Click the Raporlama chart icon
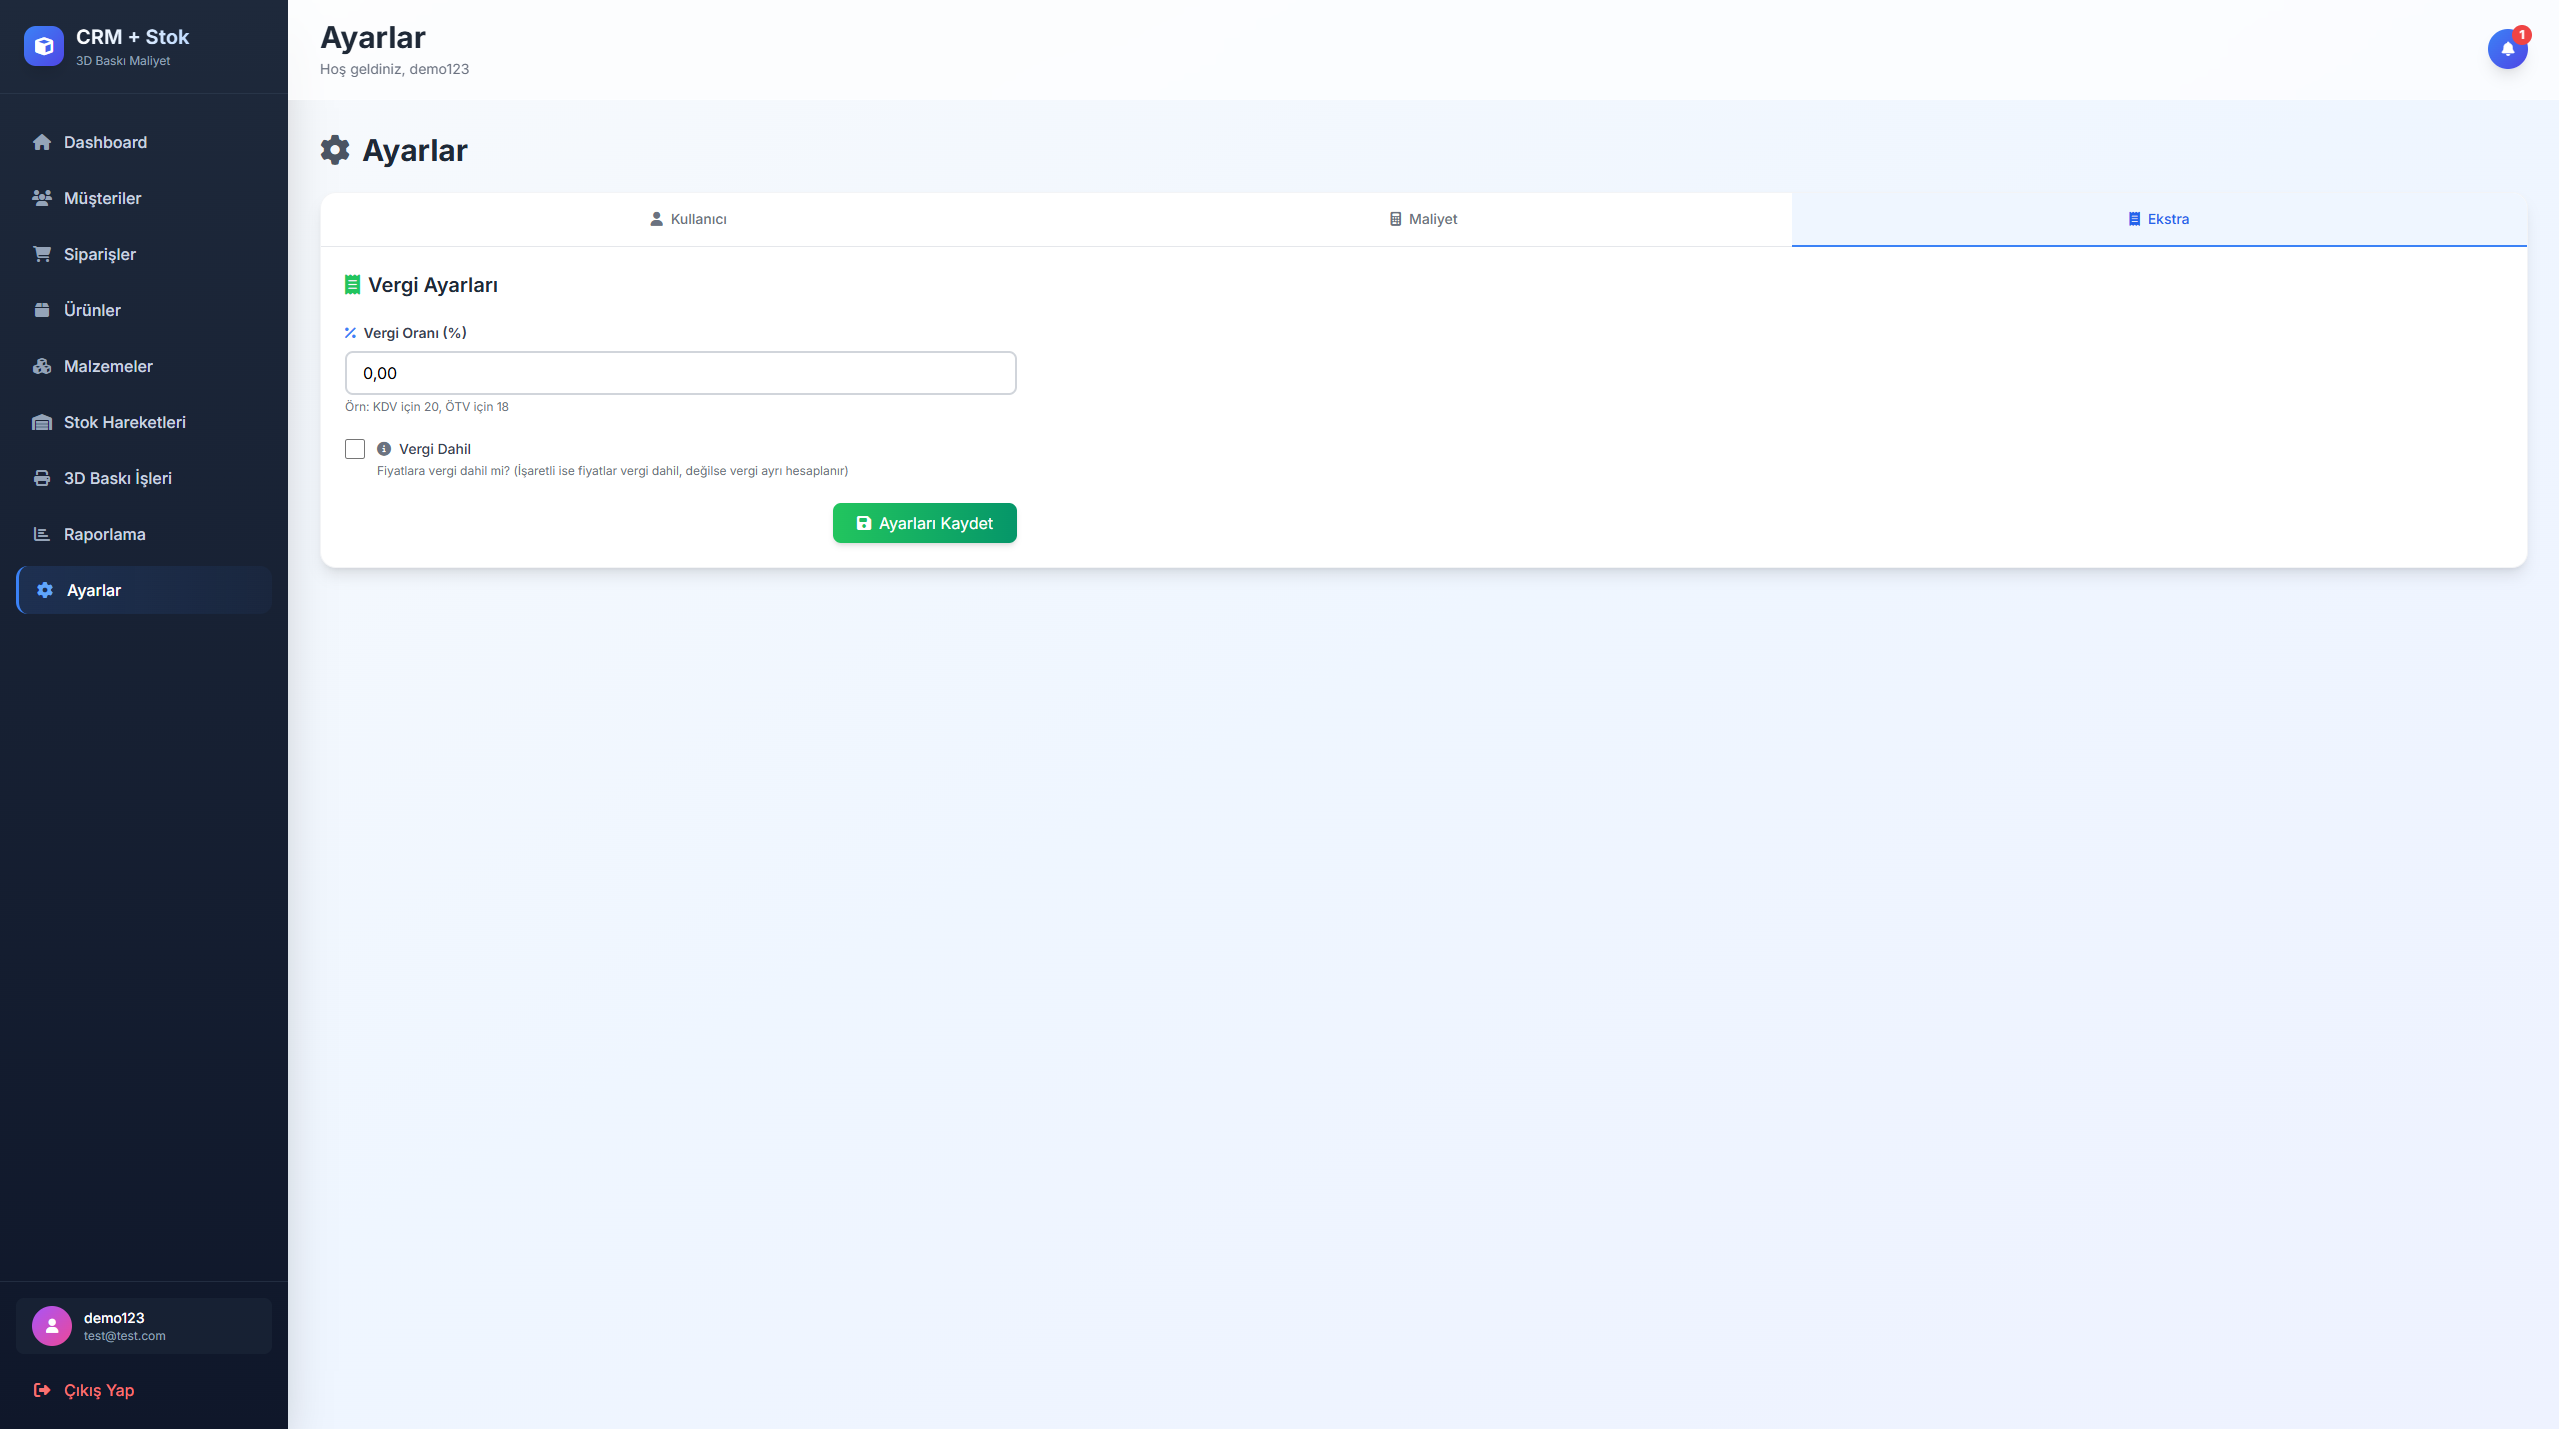The width and height of the screenshot is (2559, 1429). pyautogui.click(x=42, y=534)
